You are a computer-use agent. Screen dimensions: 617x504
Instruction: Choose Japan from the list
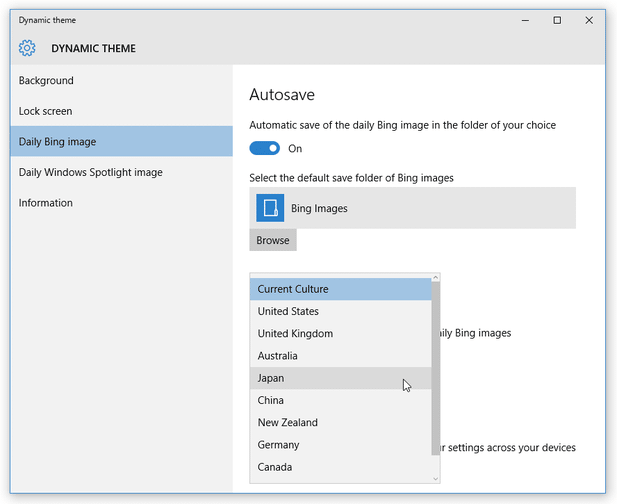341,378
